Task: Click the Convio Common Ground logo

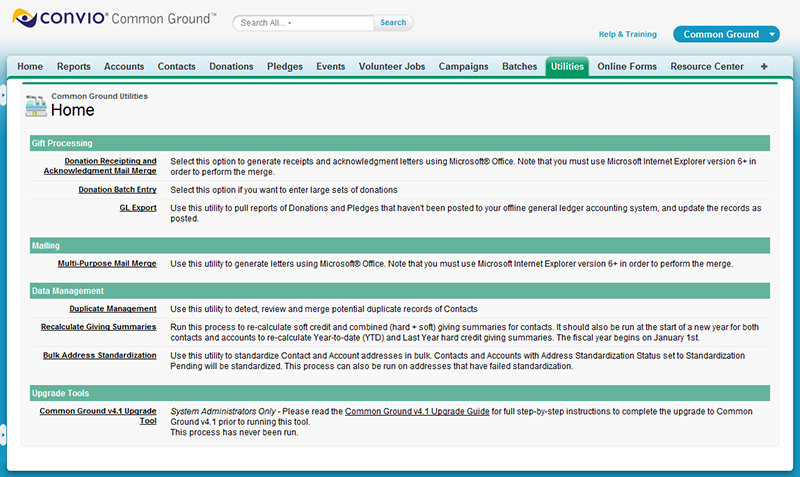Action: (112, 20)
